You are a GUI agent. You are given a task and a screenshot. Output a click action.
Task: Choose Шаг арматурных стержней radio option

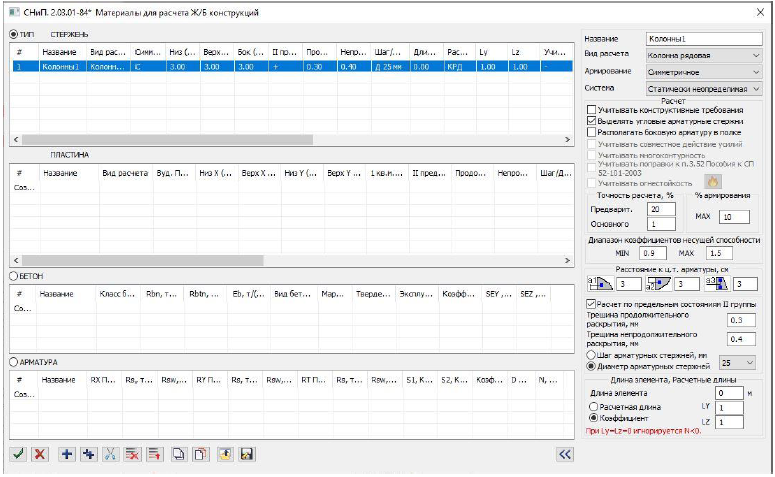(x=591, y=355)
